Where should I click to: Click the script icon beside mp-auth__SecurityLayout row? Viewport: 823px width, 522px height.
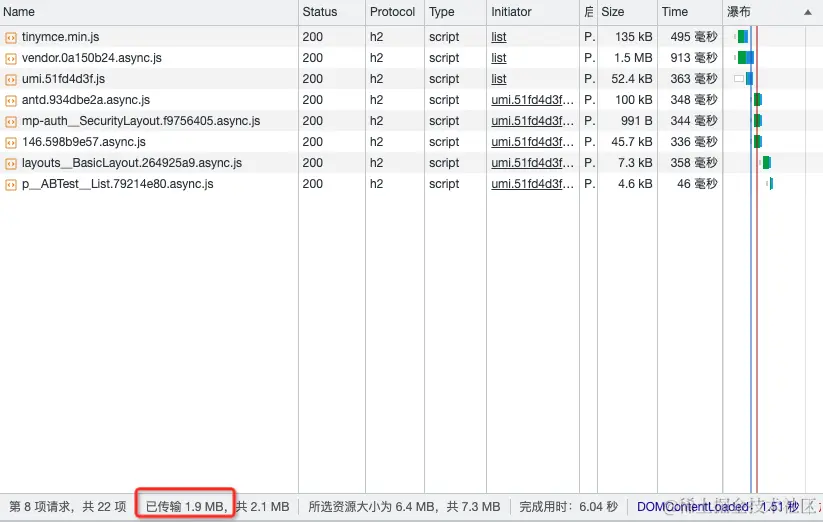point(10,121)
